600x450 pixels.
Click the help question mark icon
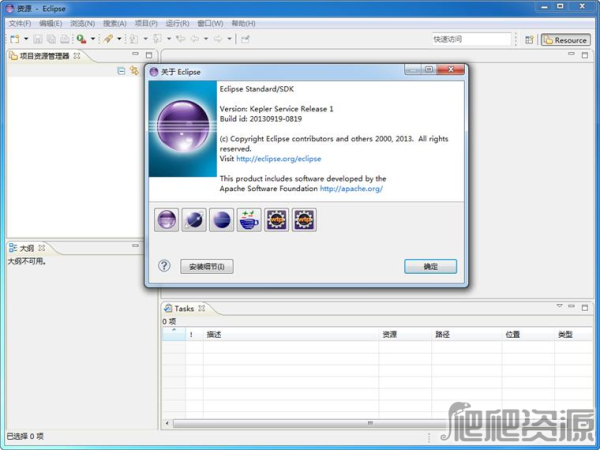(x=164, y=266)
